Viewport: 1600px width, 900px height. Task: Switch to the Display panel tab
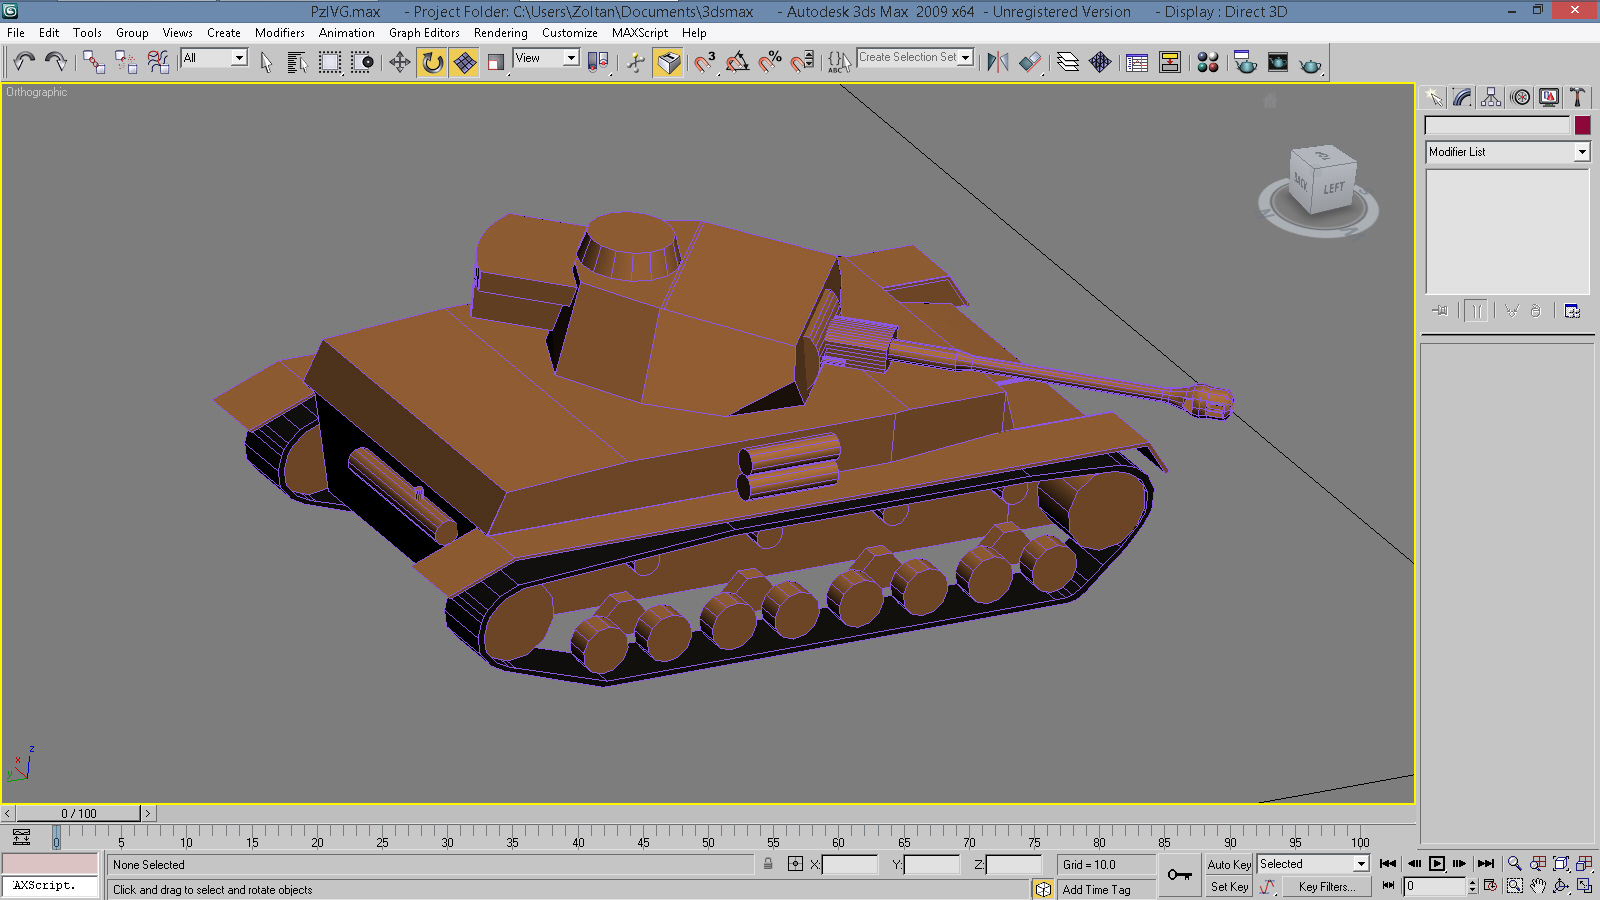point(1549,97)
